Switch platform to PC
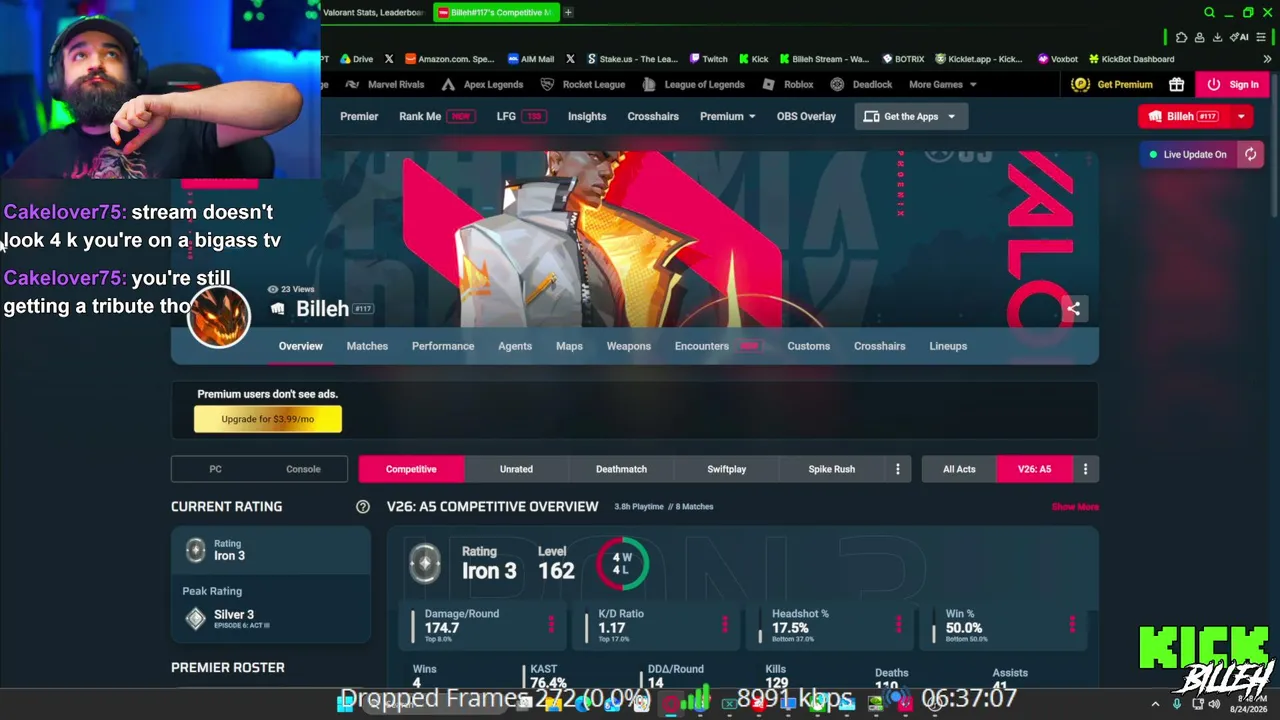Screen dimensions: 1280x720 (x=215, y=469)
